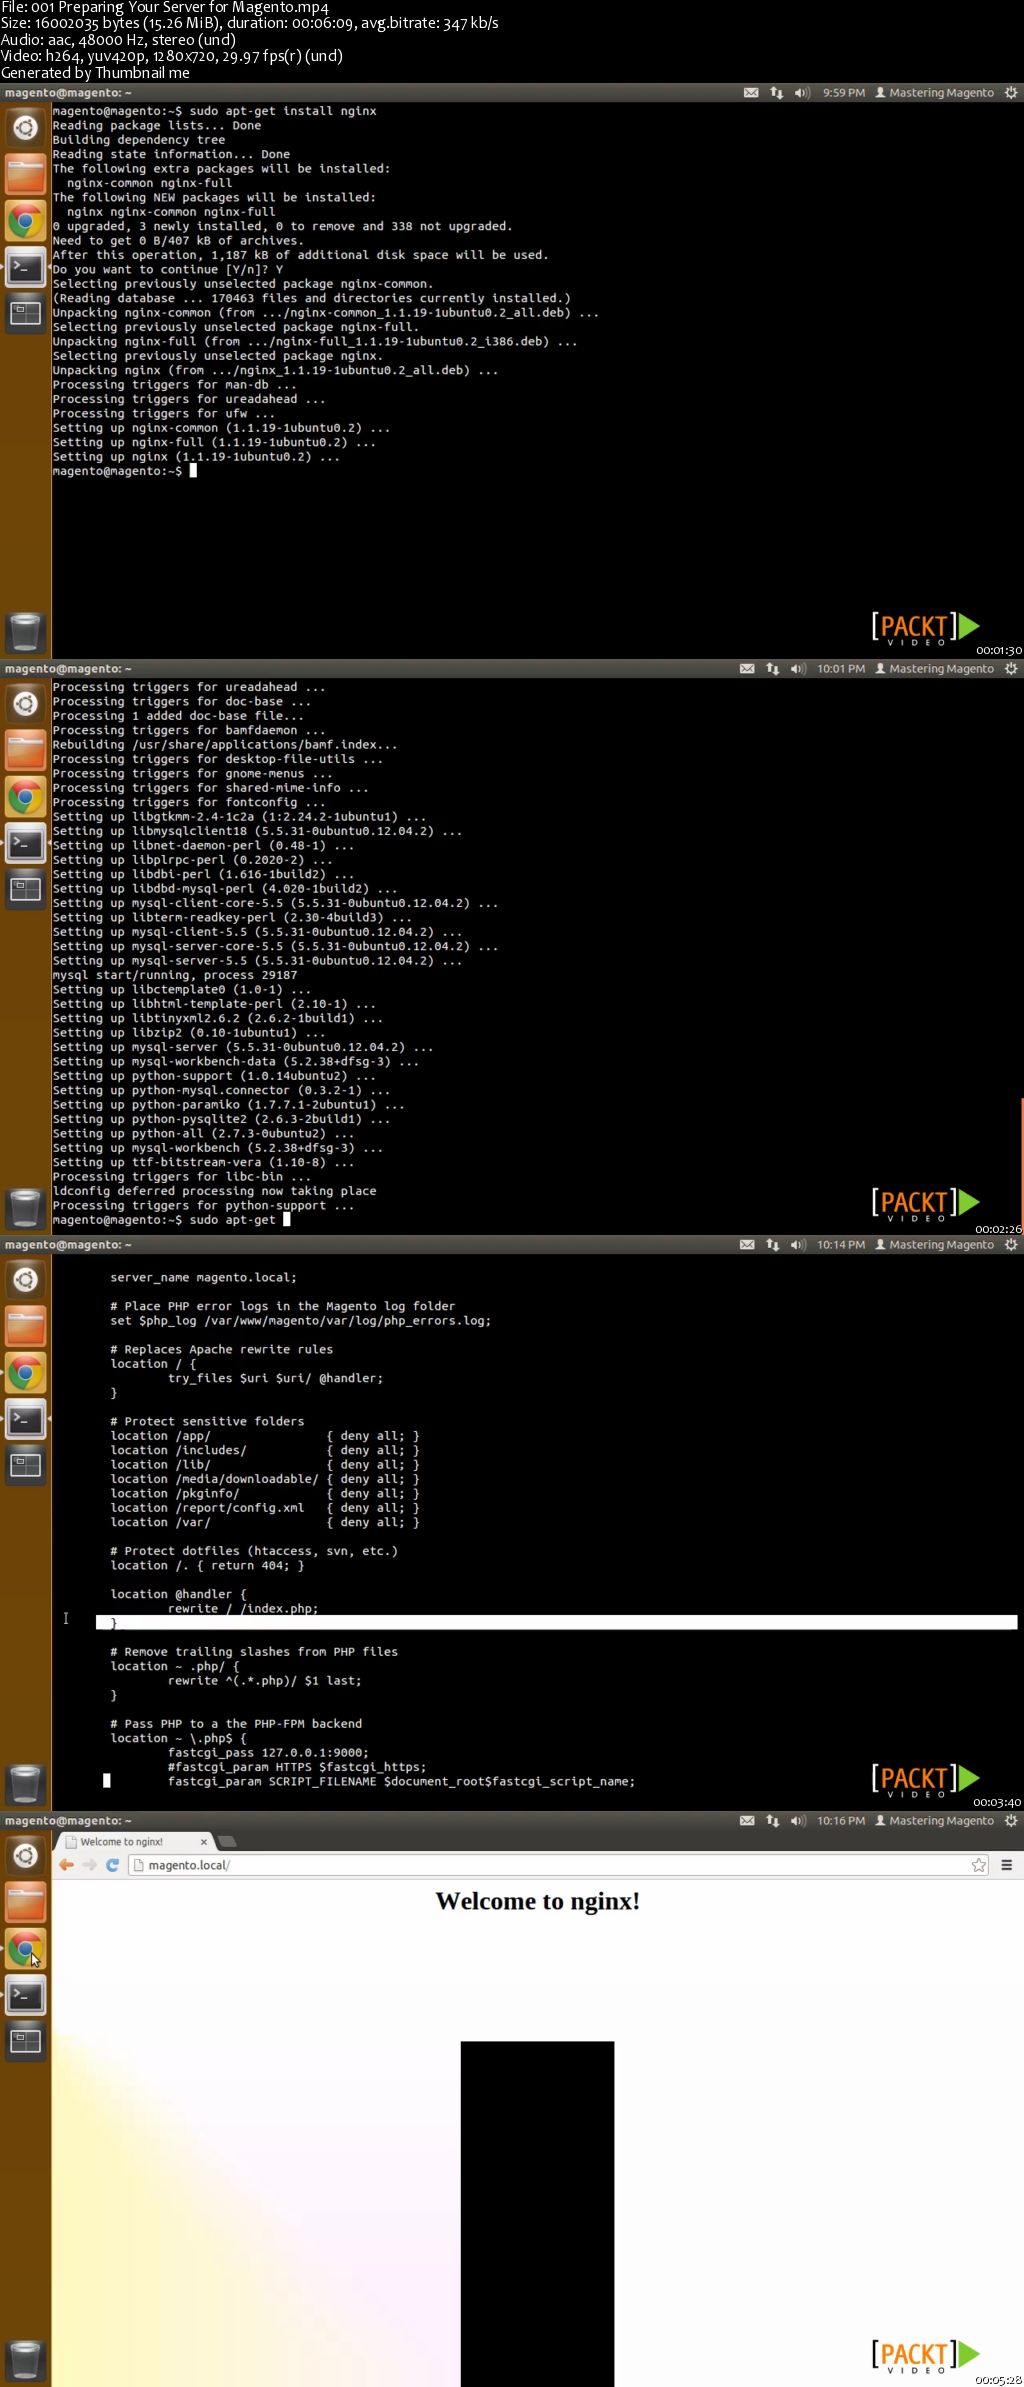The image size is (1024, 2387).
Task: Open Dash home in the 10:16 PM frame
Action: pyautogui.click(x=25, y=1855)
